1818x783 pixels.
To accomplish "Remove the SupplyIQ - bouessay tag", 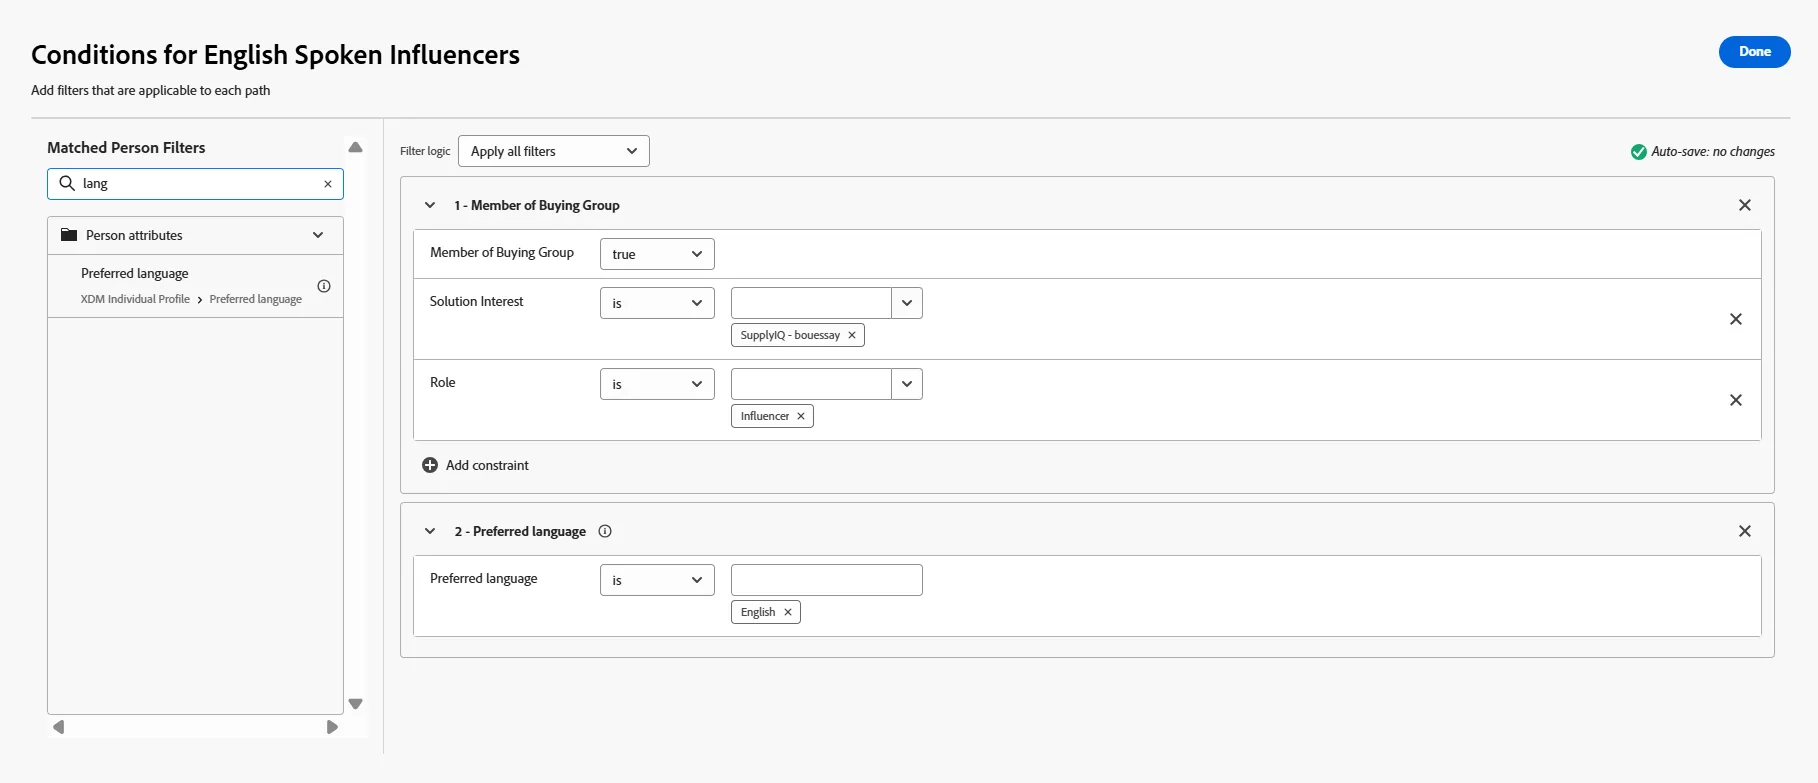I will tap(852, 335).
